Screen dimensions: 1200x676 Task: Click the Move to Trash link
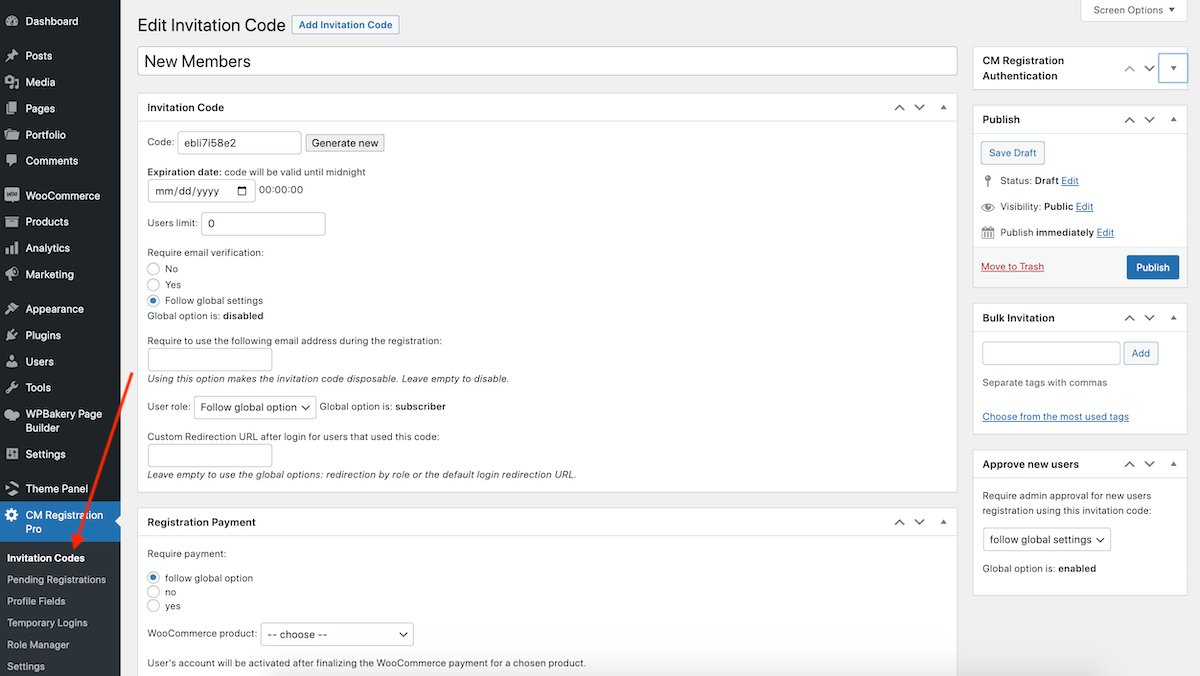[1012, 267]
